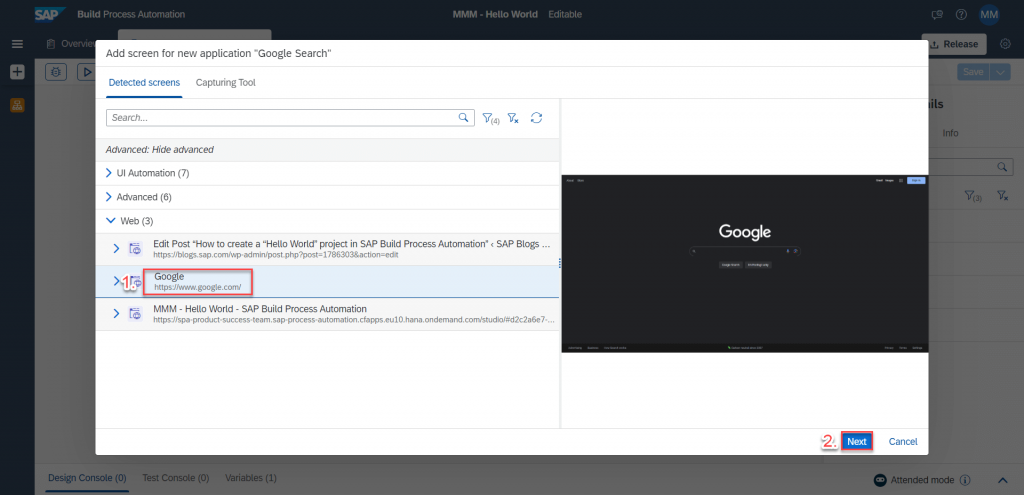The width and height of the screenshot is (1024, 495).
Task: Click Attended mode info icon
Action: tap(965, 480)
